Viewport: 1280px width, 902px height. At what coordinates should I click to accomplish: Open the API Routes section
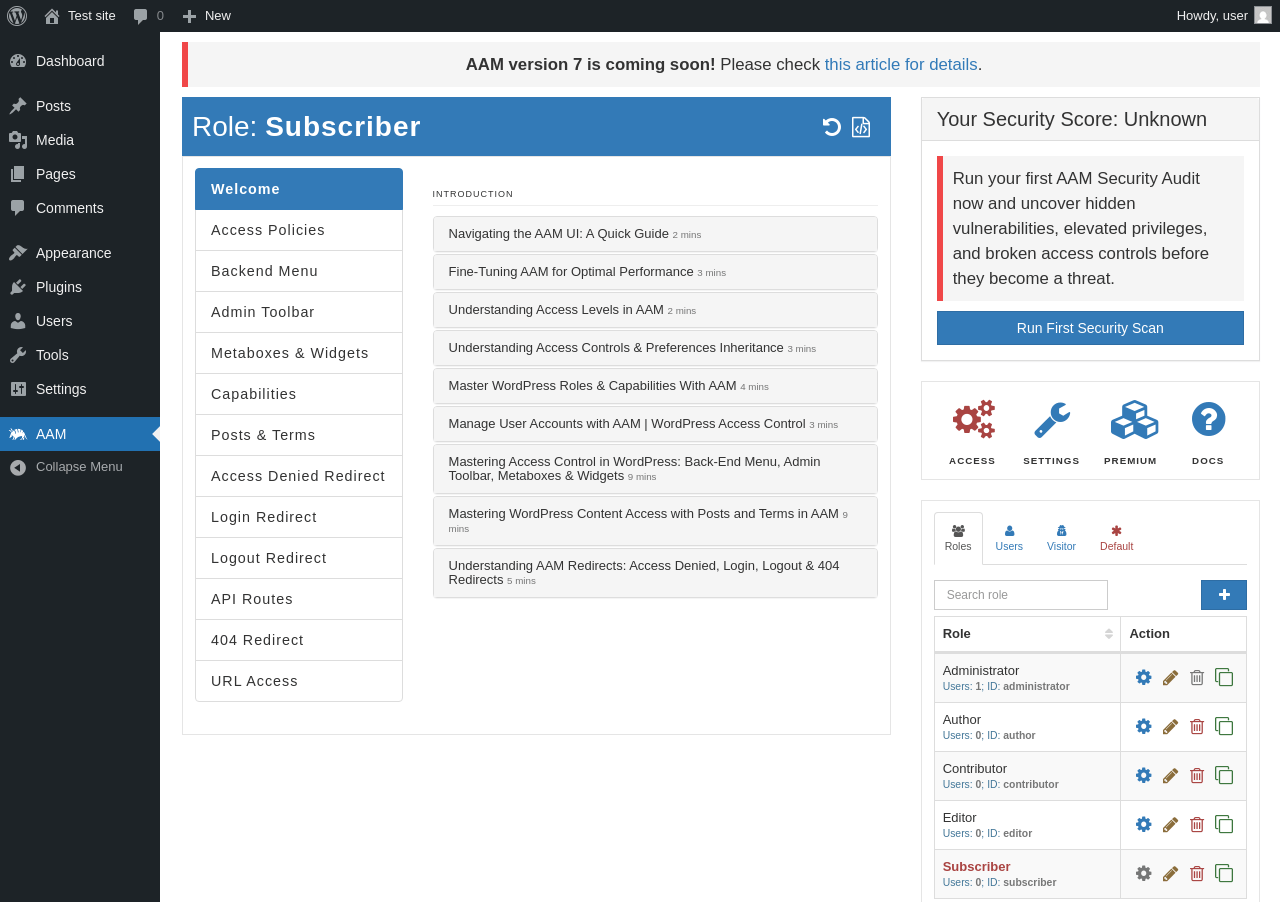pyautogui.click(x=299, y=599)
